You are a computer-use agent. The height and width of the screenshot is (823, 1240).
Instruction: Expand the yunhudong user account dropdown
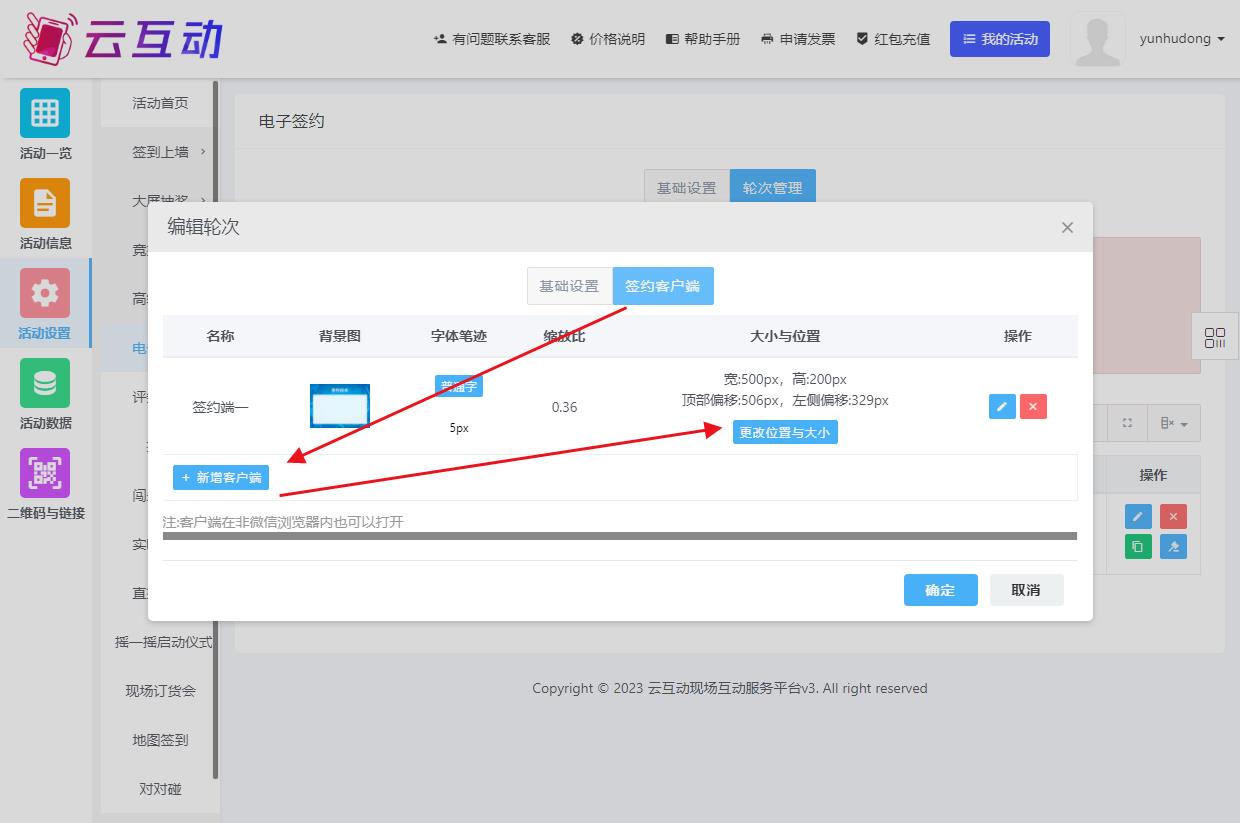[x=1182, y=39]
